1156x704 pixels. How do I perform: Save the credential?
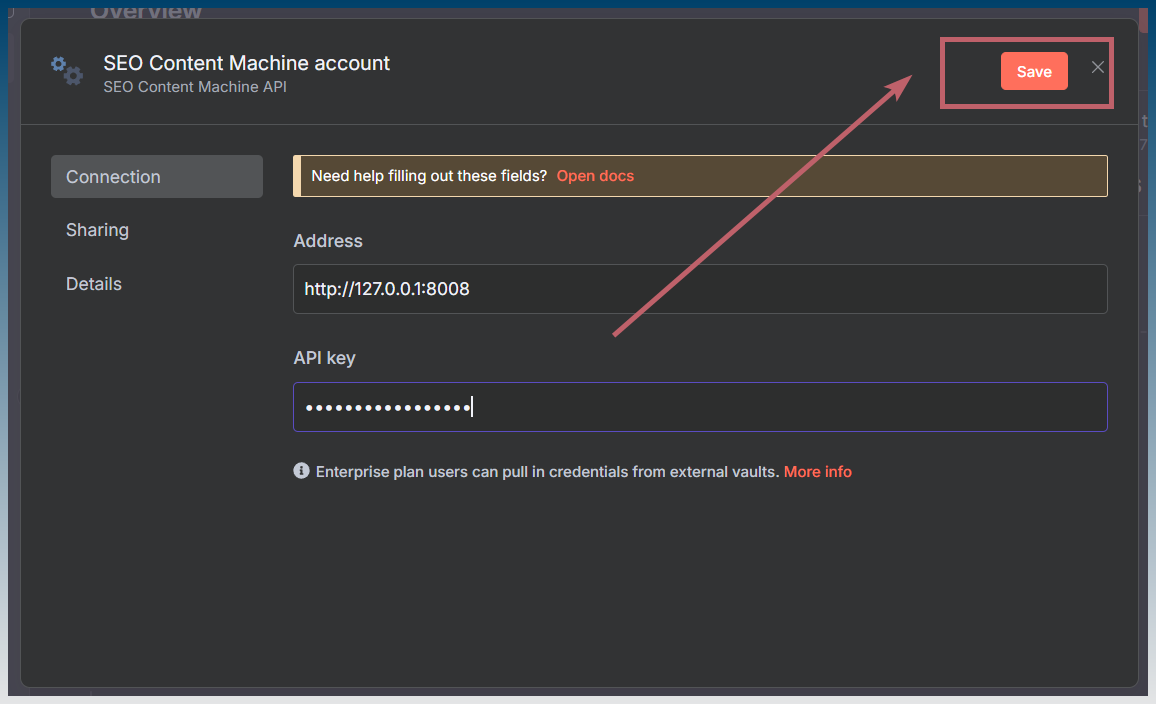(x=1034, y=71)
